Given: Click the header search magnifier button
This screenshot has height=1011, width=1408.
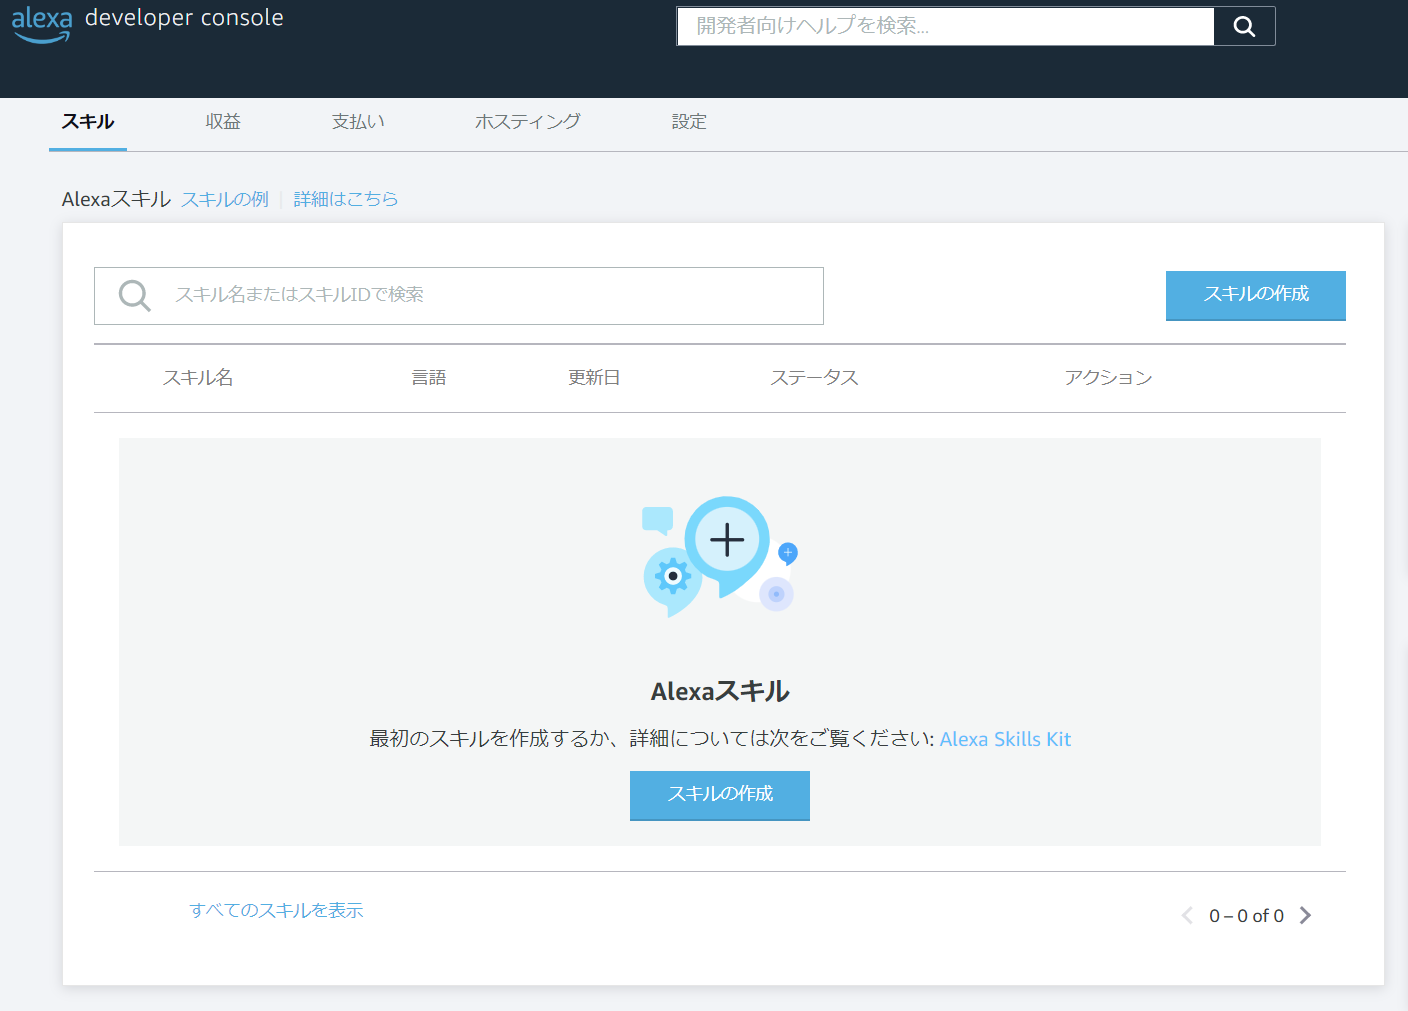Looking at the screenshot, I should (x=1244, y=26).
